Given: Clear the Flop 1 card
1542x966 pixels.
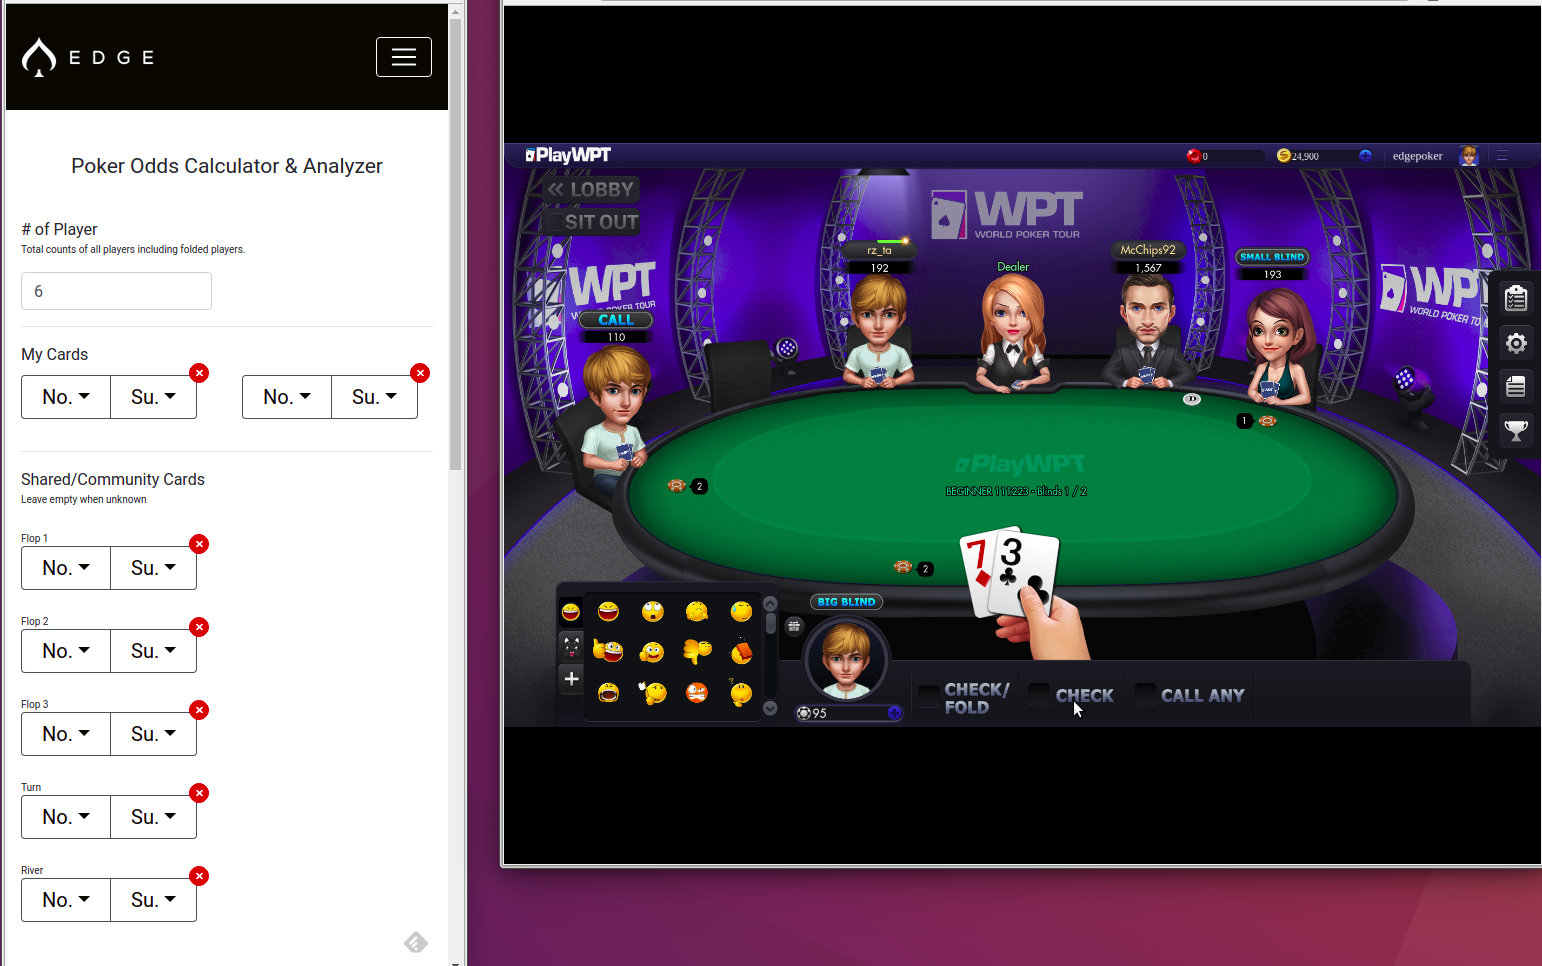Looking at the screenshot, I should 200,544.
